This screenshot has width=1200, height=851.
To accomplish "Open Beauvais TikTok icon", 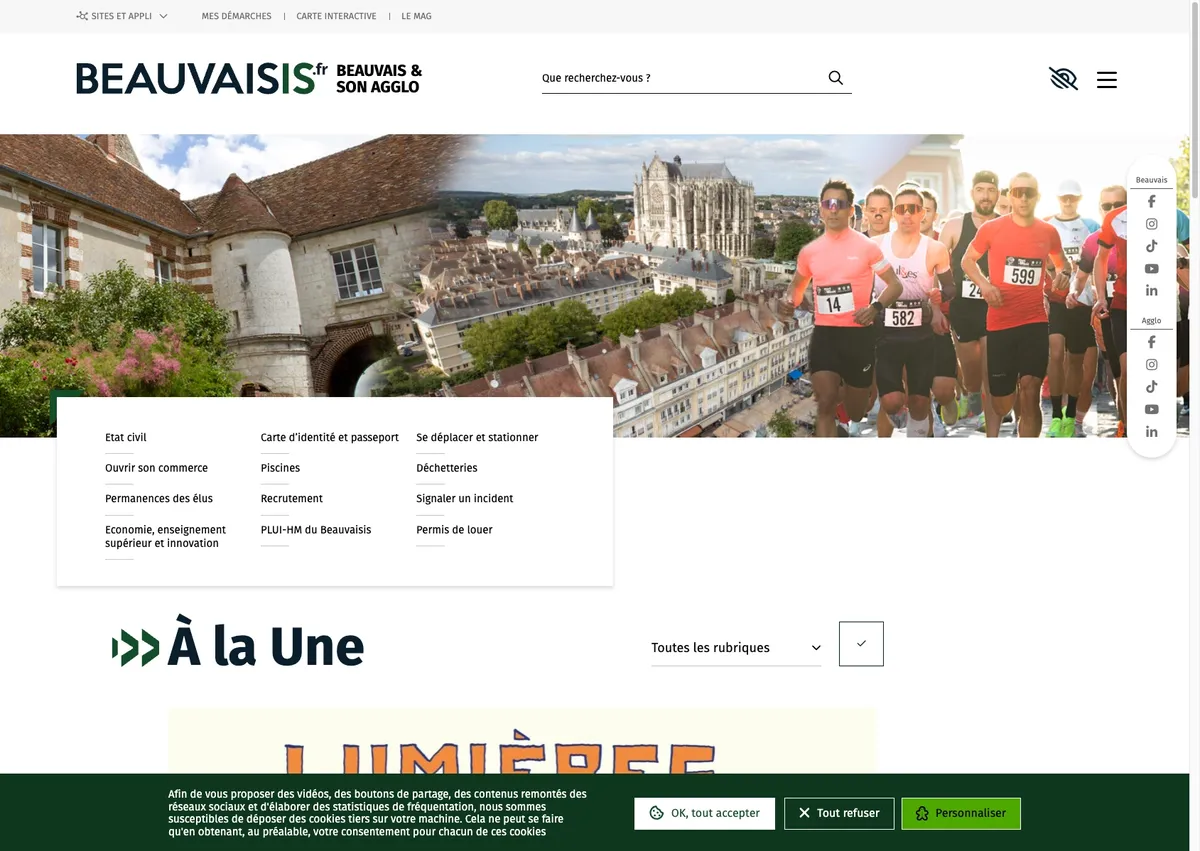I will pos(1151,246).
